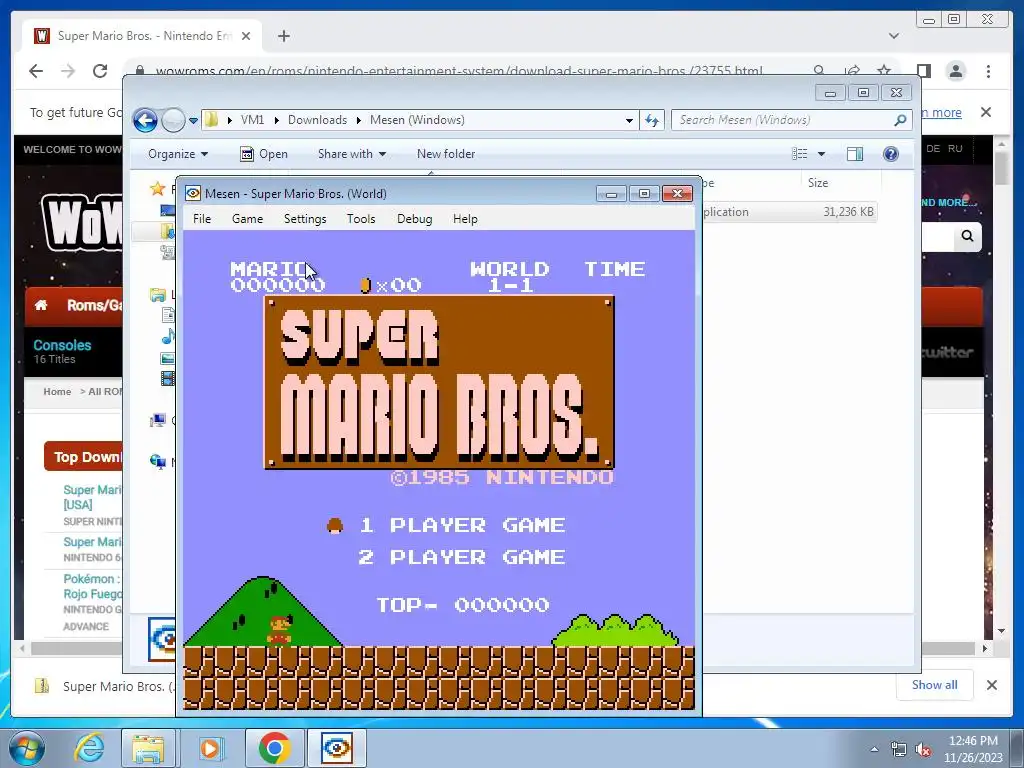Close the Chrome downloads bar

[x=991, y=685]
